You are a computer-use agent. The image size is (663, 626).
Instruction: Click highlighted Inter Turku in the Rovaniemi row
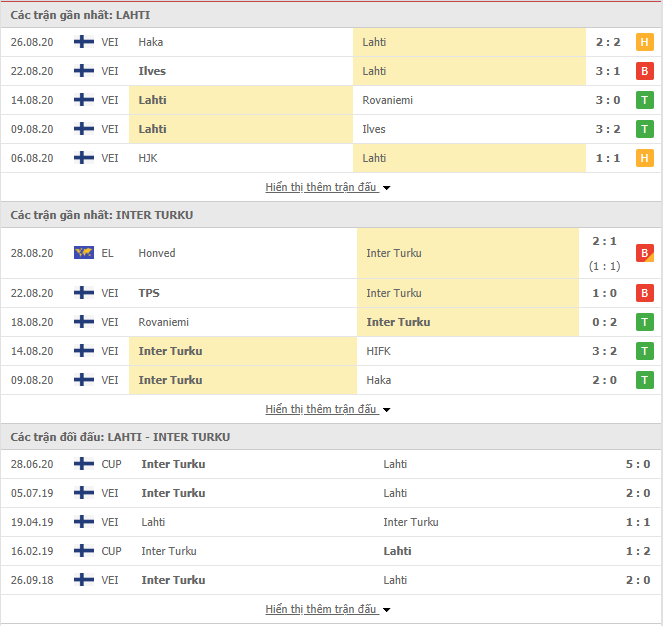[398, 322]
